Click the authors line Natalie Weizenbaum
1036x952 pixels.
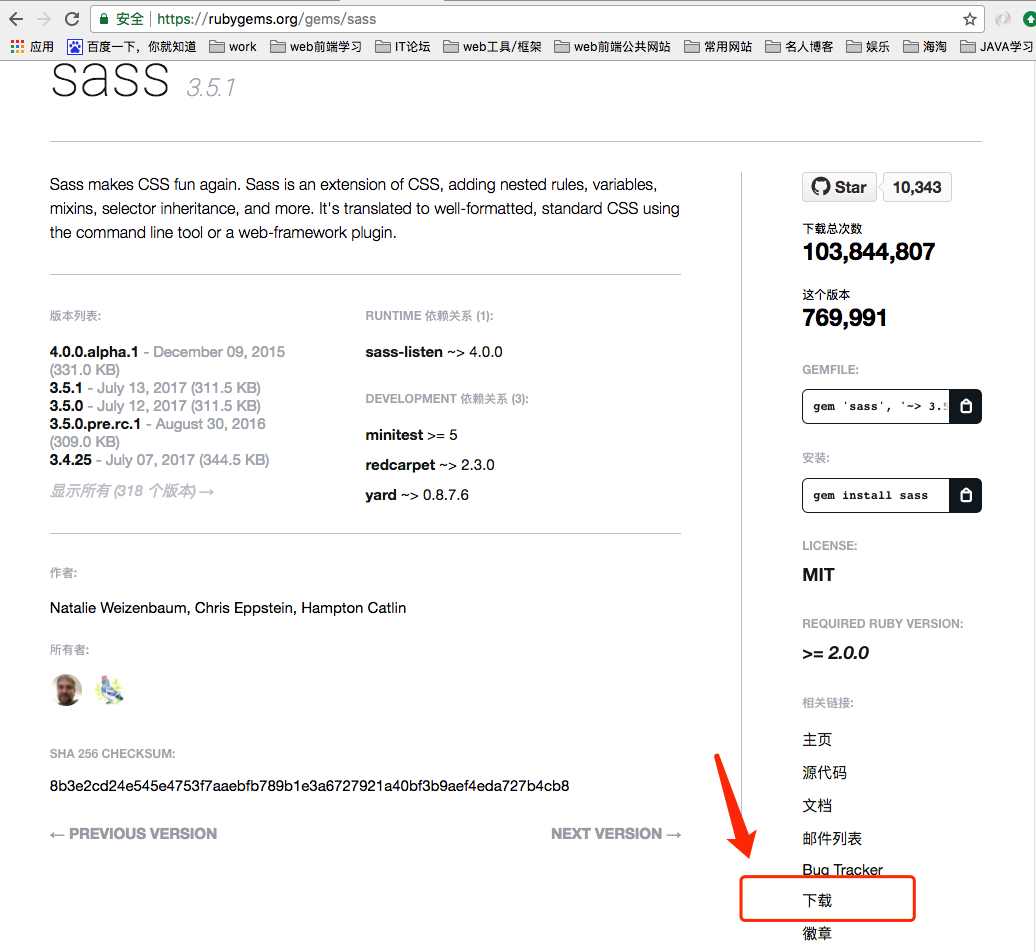tap(228, 608)
